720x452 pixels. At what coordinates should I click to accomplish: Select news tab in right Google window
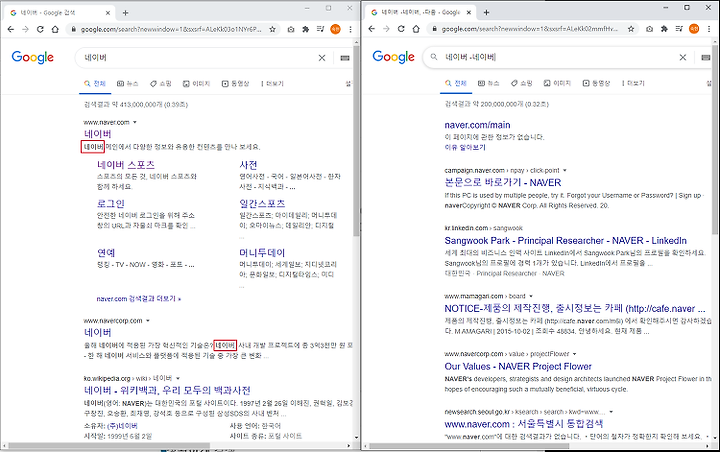click(x=489, y=83)
